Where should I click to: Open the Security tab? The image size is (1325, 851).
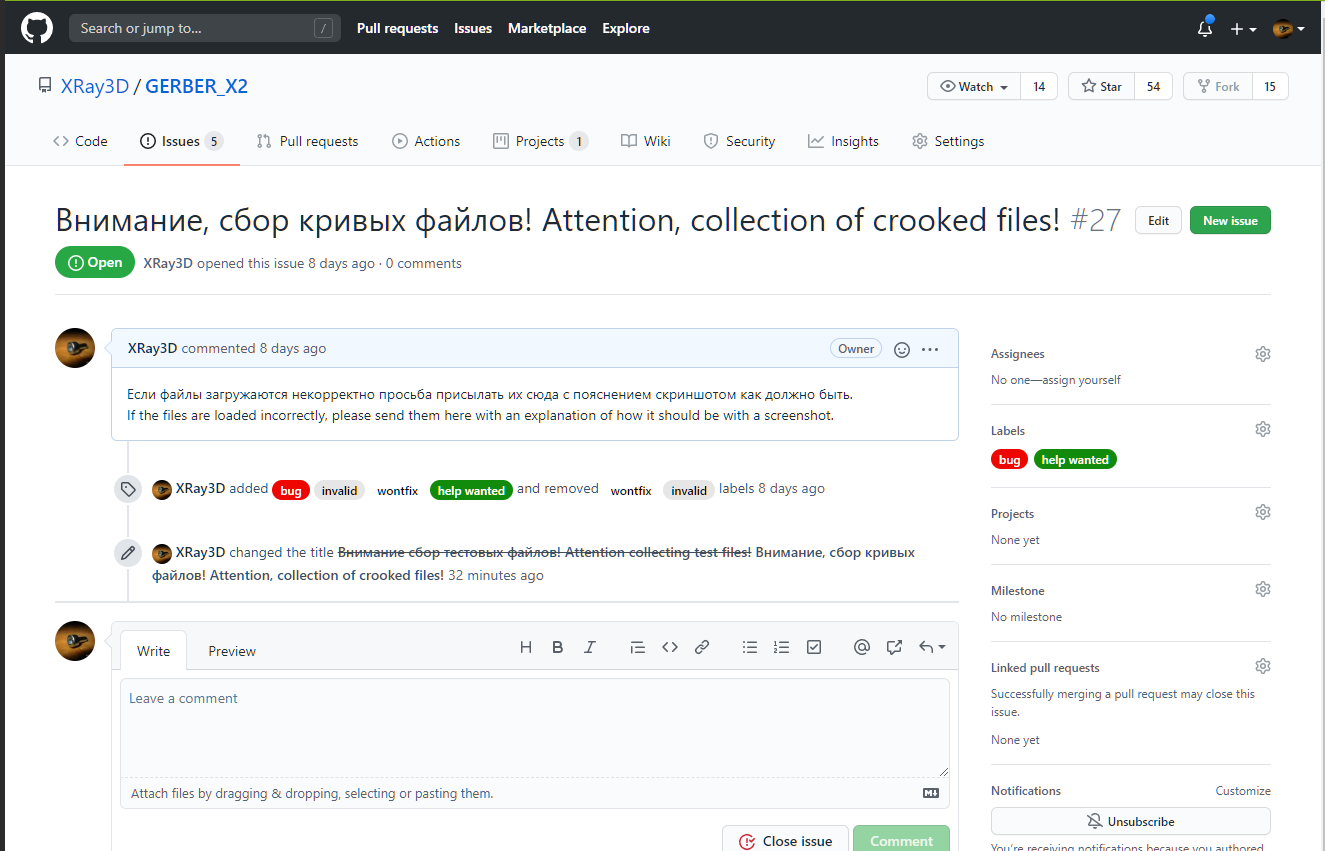tap(739, 141)
